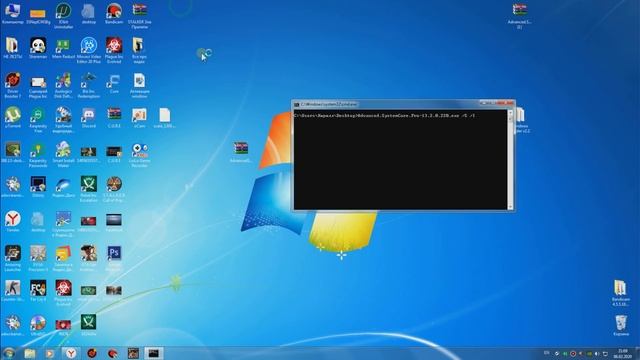The width and height of the screenshot is (640, 360).
Task: Open Windows Explorer from the taskbar
Action: click(29, 353)
